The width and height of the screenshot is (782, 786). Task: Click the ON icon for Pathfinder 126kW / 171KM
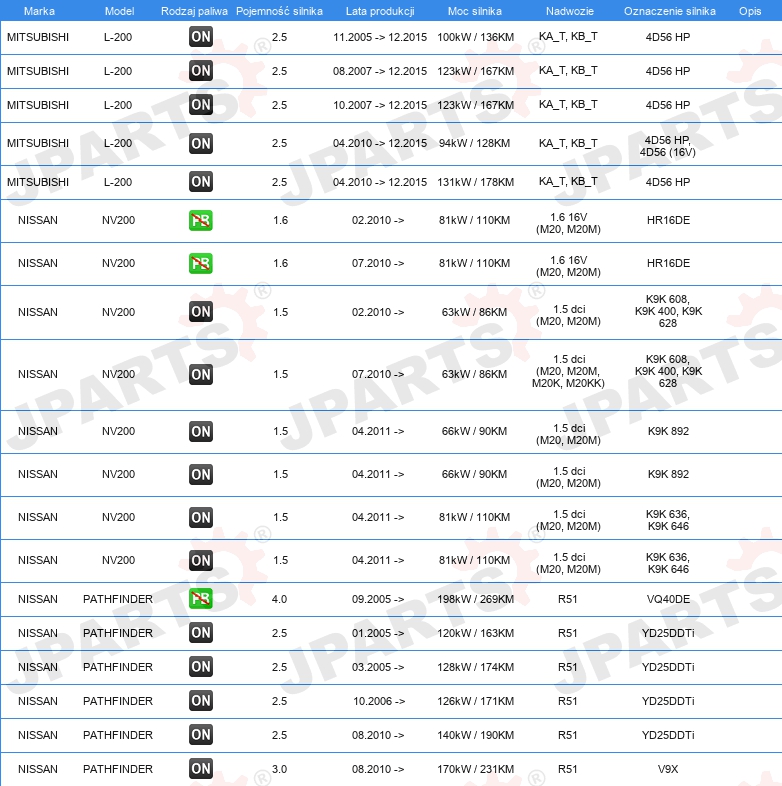pyautogui.click(x=201, y=701)
